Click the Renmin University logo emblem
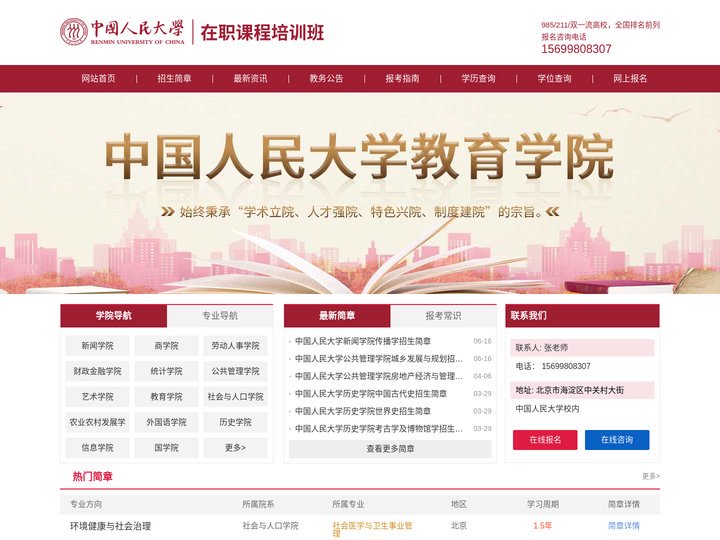The image size is (720, 540). pyautogui.click(x=73, y=32)
